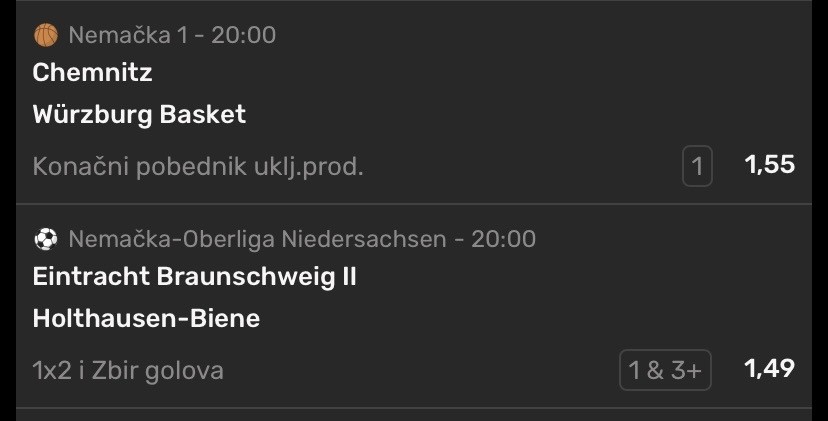Select the "1 & 3+" pick badge
The height and width of the screenshot is (421, 828).
pyautogui.click(x=665, y=370)
